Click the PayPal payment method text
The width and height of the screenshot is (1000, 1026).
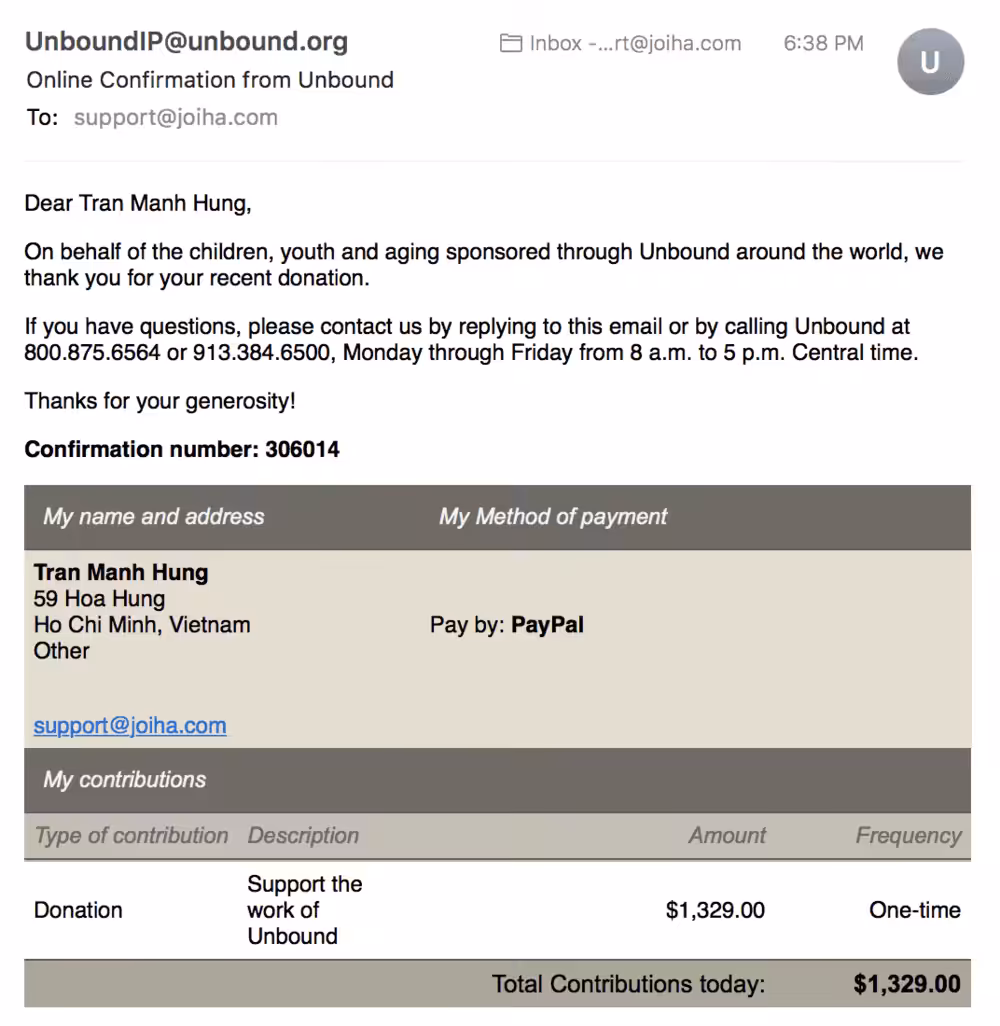(547, 624)
